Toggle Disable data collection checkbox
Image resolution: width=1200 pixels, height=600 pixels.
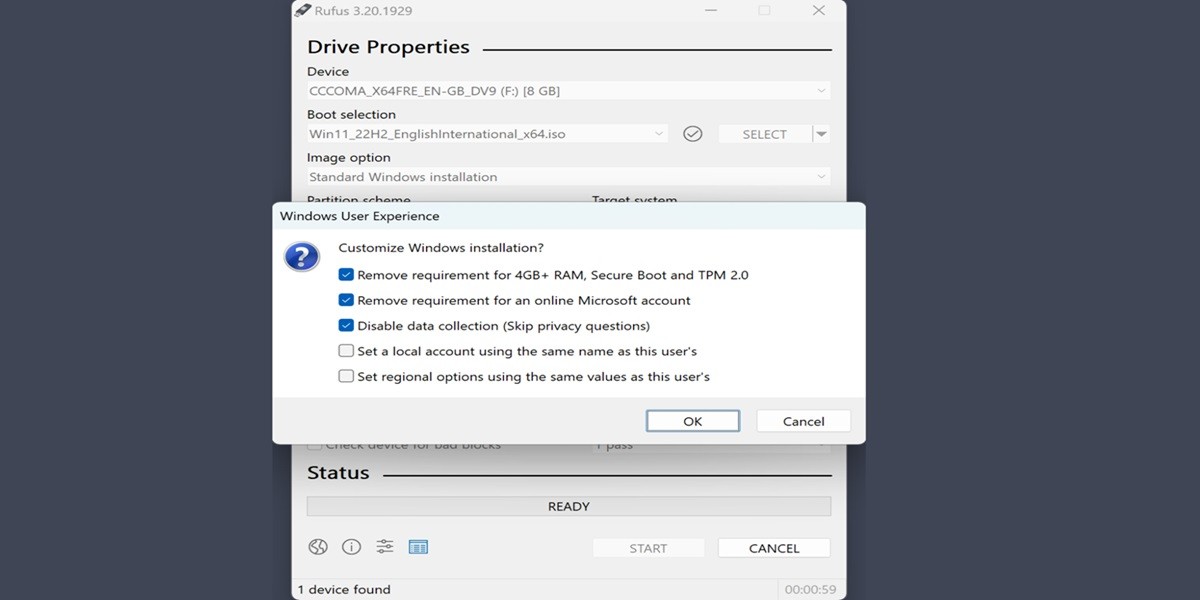346,326
